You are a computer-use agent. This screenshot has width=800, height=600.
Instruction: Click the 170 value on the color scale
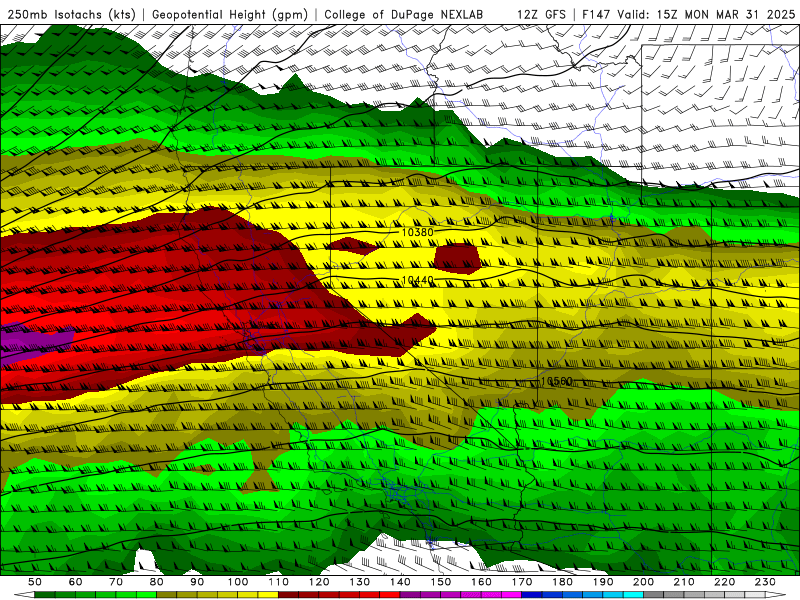coord(521,582)
